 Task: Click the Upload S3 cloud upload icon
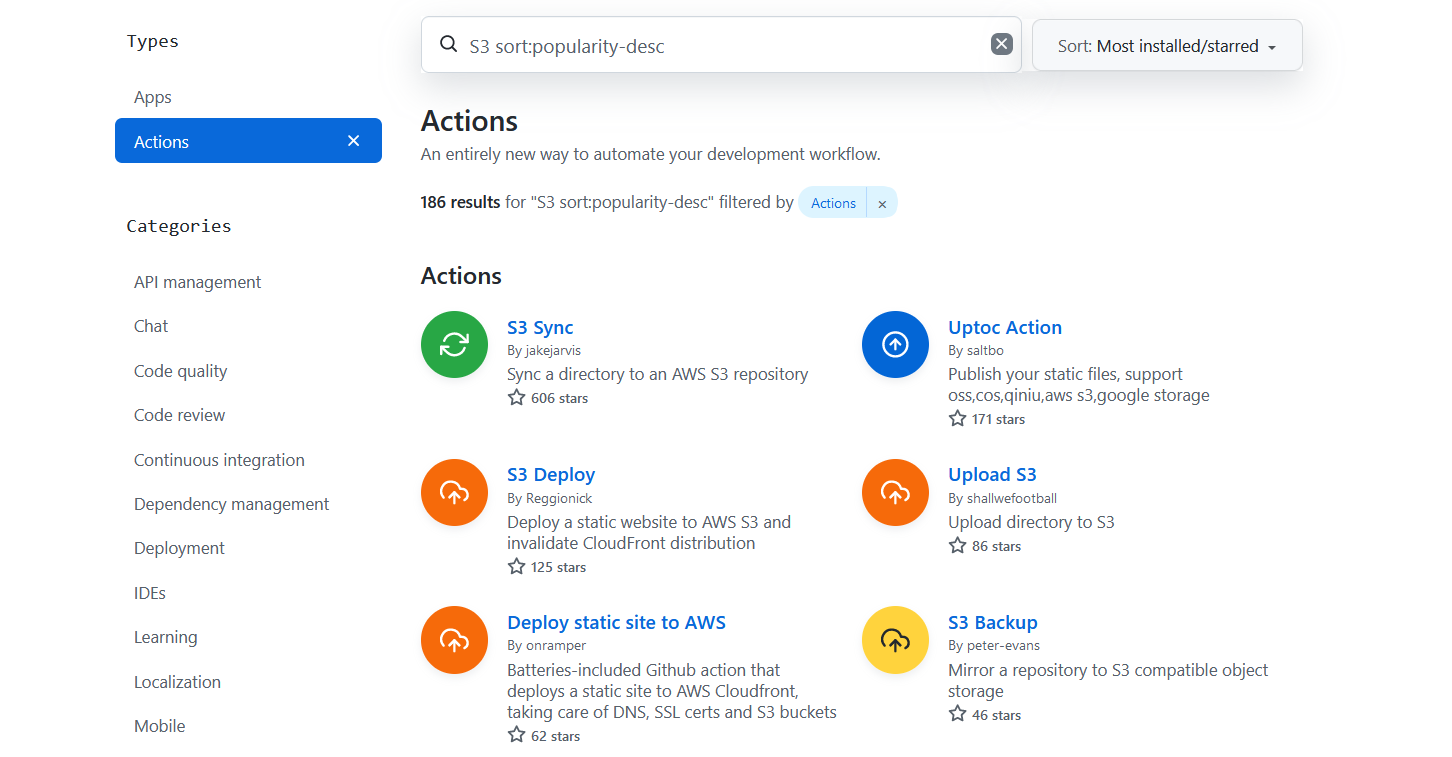[x=895, y=492]
